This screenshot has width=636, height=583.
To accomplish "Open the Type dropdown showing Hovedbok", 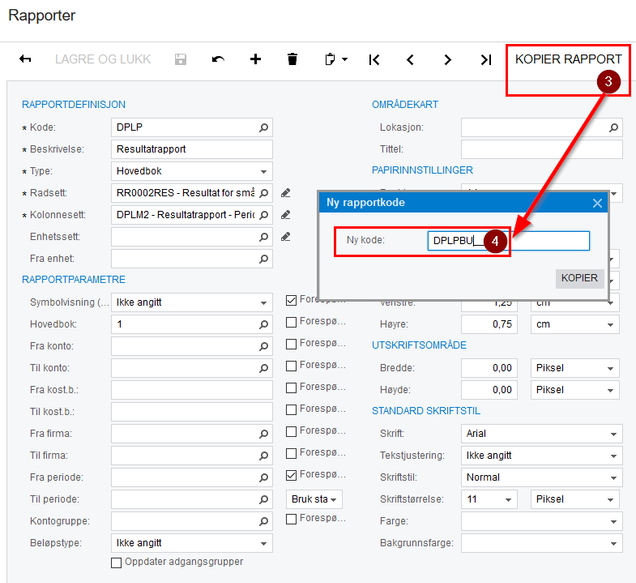I will [x=191, y=171].
